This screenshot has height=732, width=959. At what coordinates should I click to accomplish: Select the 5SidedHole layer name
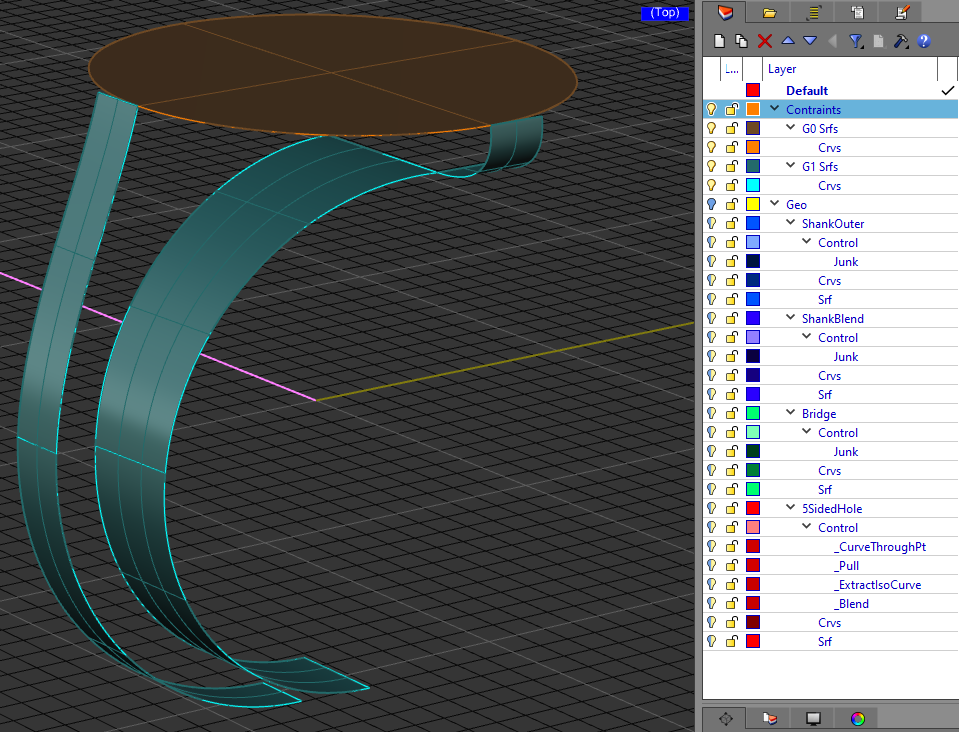coord(832,509)
